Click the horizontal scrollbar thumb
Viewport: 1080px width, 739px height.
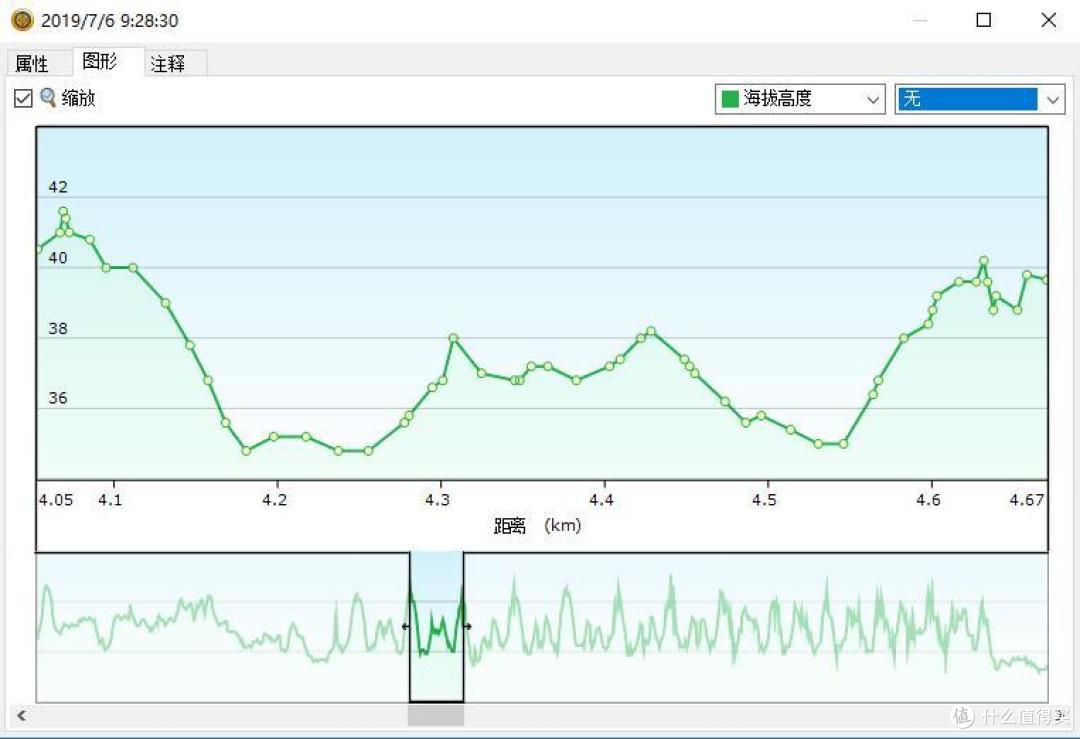[435, 716]
